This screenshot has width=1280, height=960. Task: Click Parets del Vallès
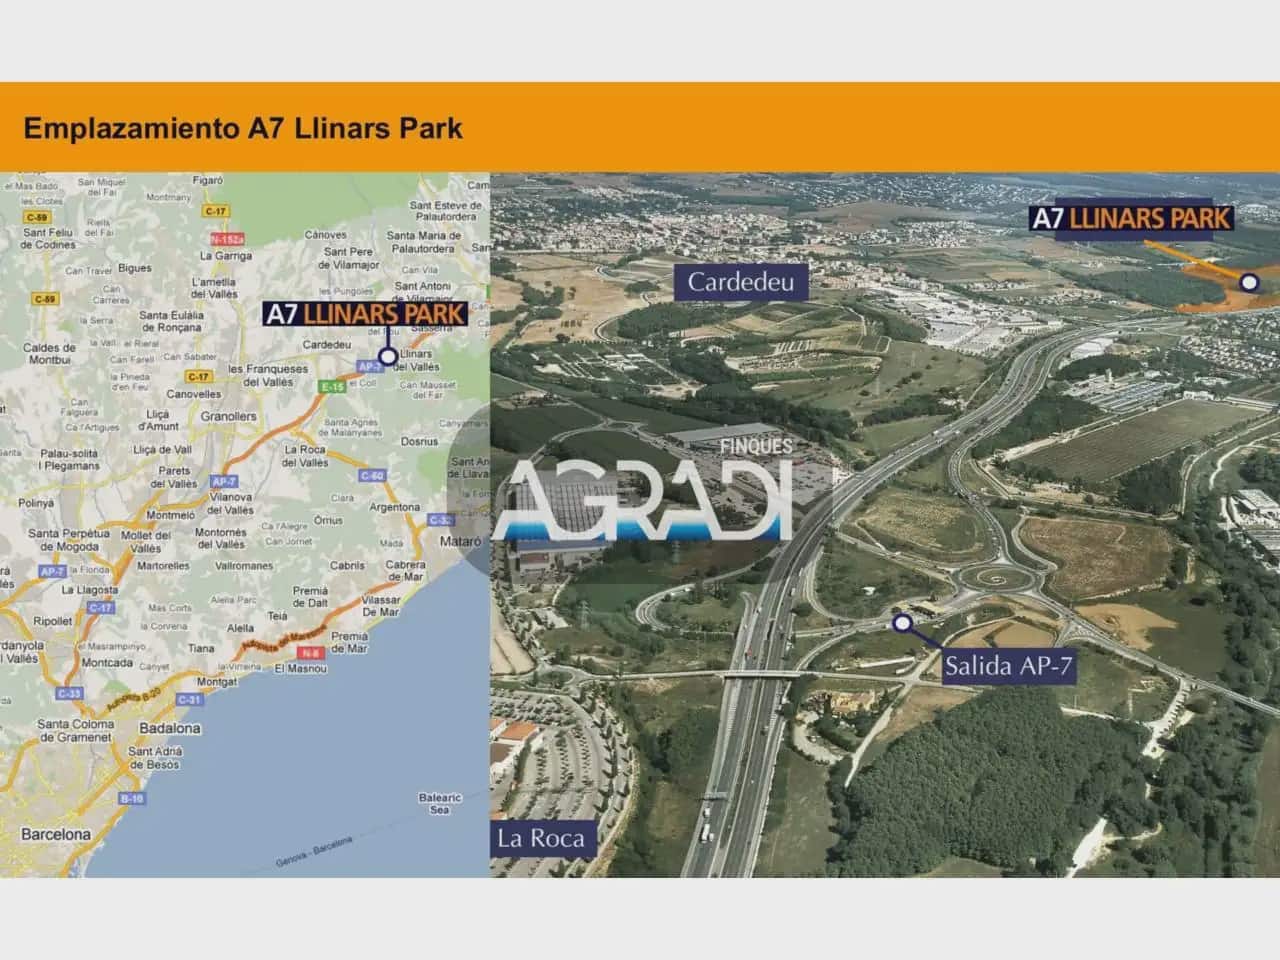click(174, 477)
